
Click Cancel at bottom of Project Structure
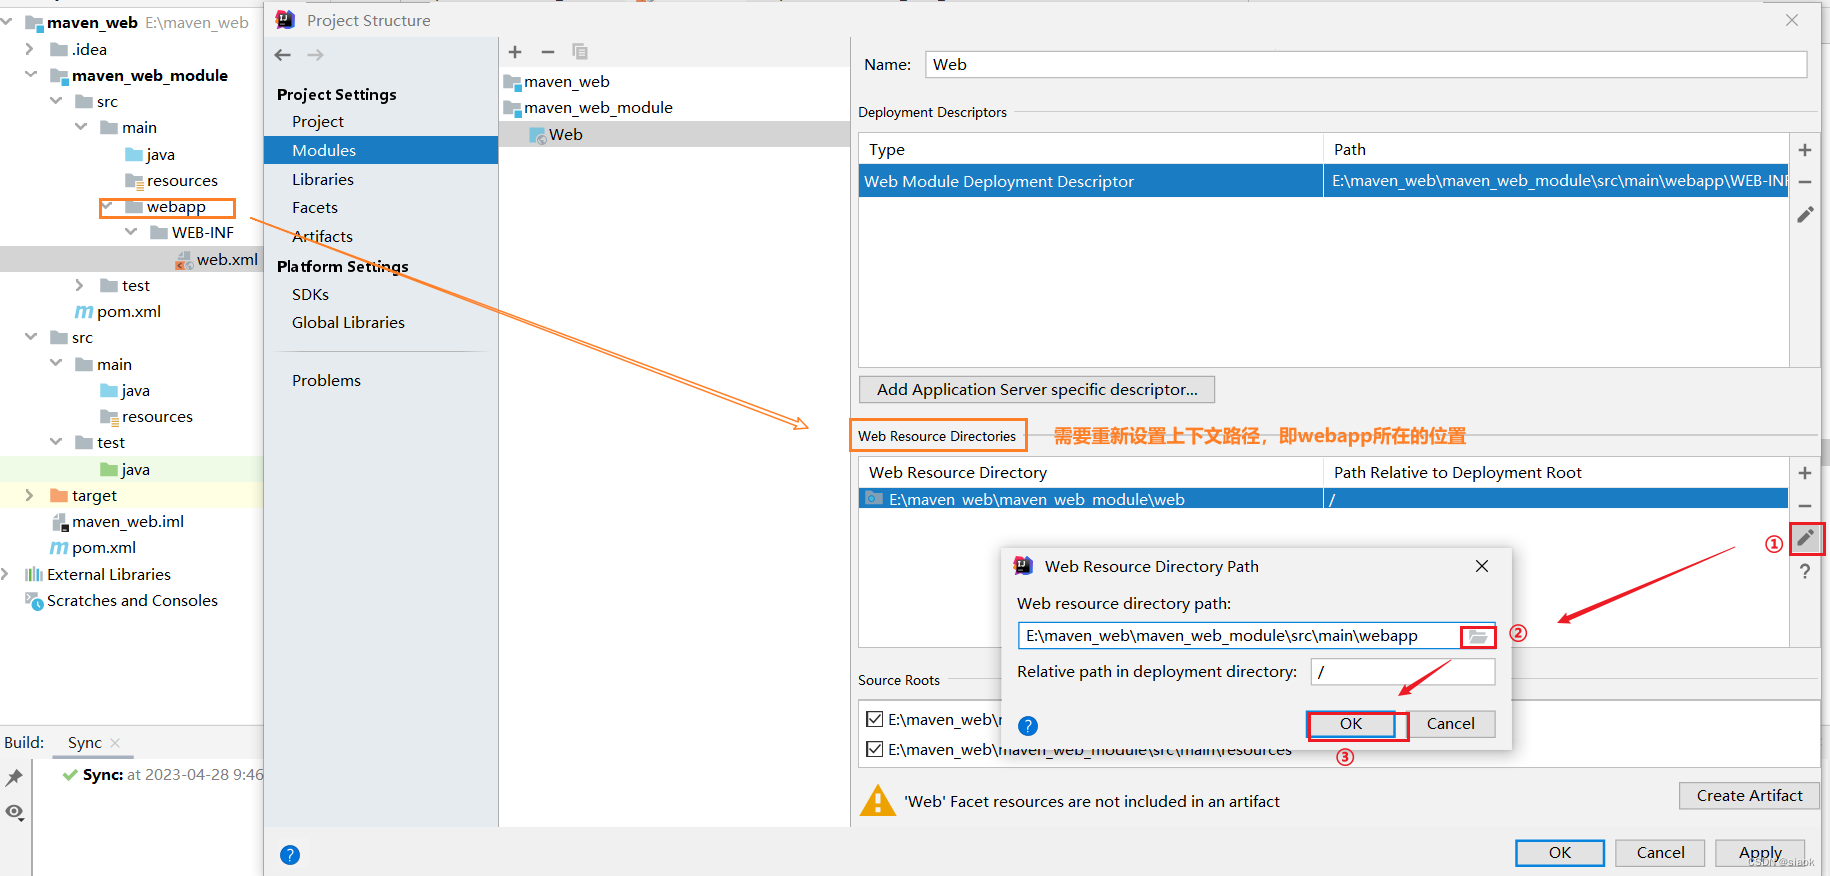[1660, 853]
